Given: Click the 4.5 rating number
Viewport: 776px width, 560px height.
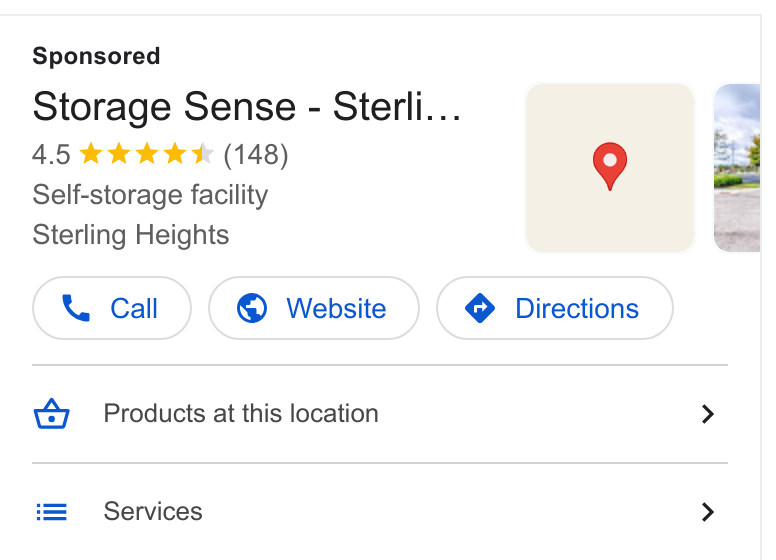Looking at the screenshot, I should coord(51,154).
